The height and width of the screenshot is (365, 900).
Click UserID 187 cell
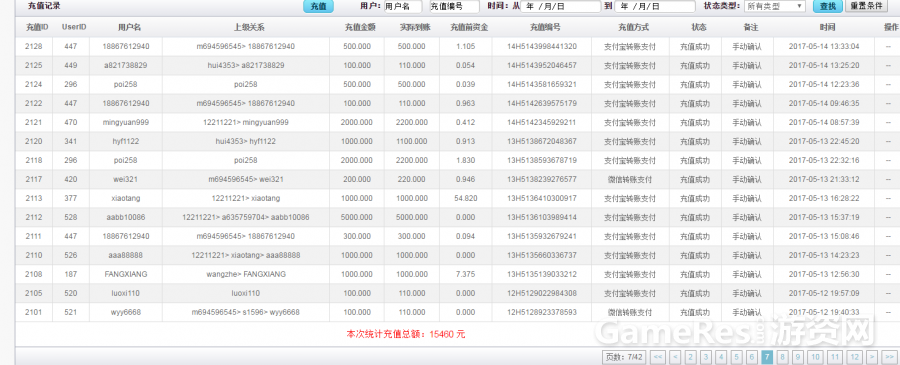71,274
